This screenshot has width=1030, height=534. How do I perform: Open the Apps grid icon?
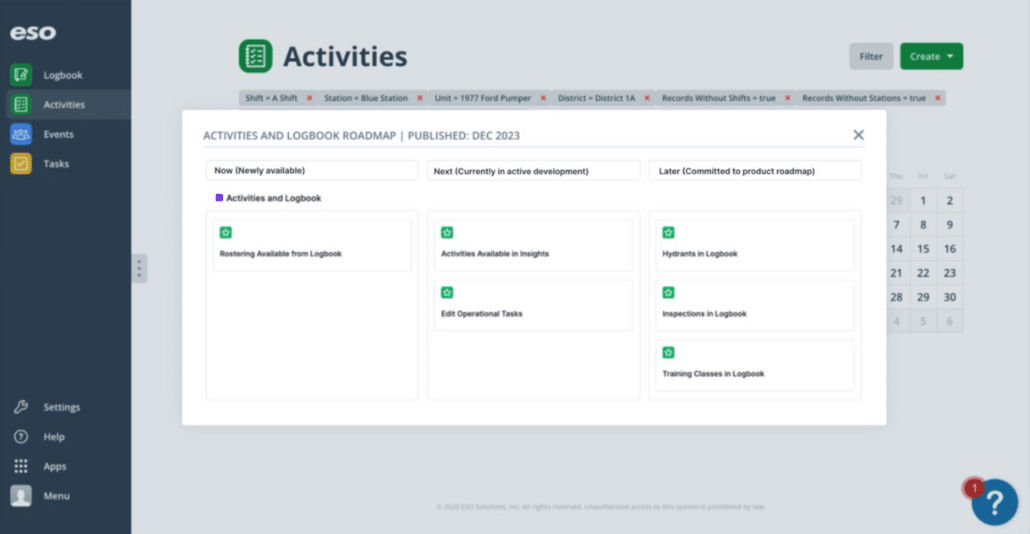coord(20,466)
